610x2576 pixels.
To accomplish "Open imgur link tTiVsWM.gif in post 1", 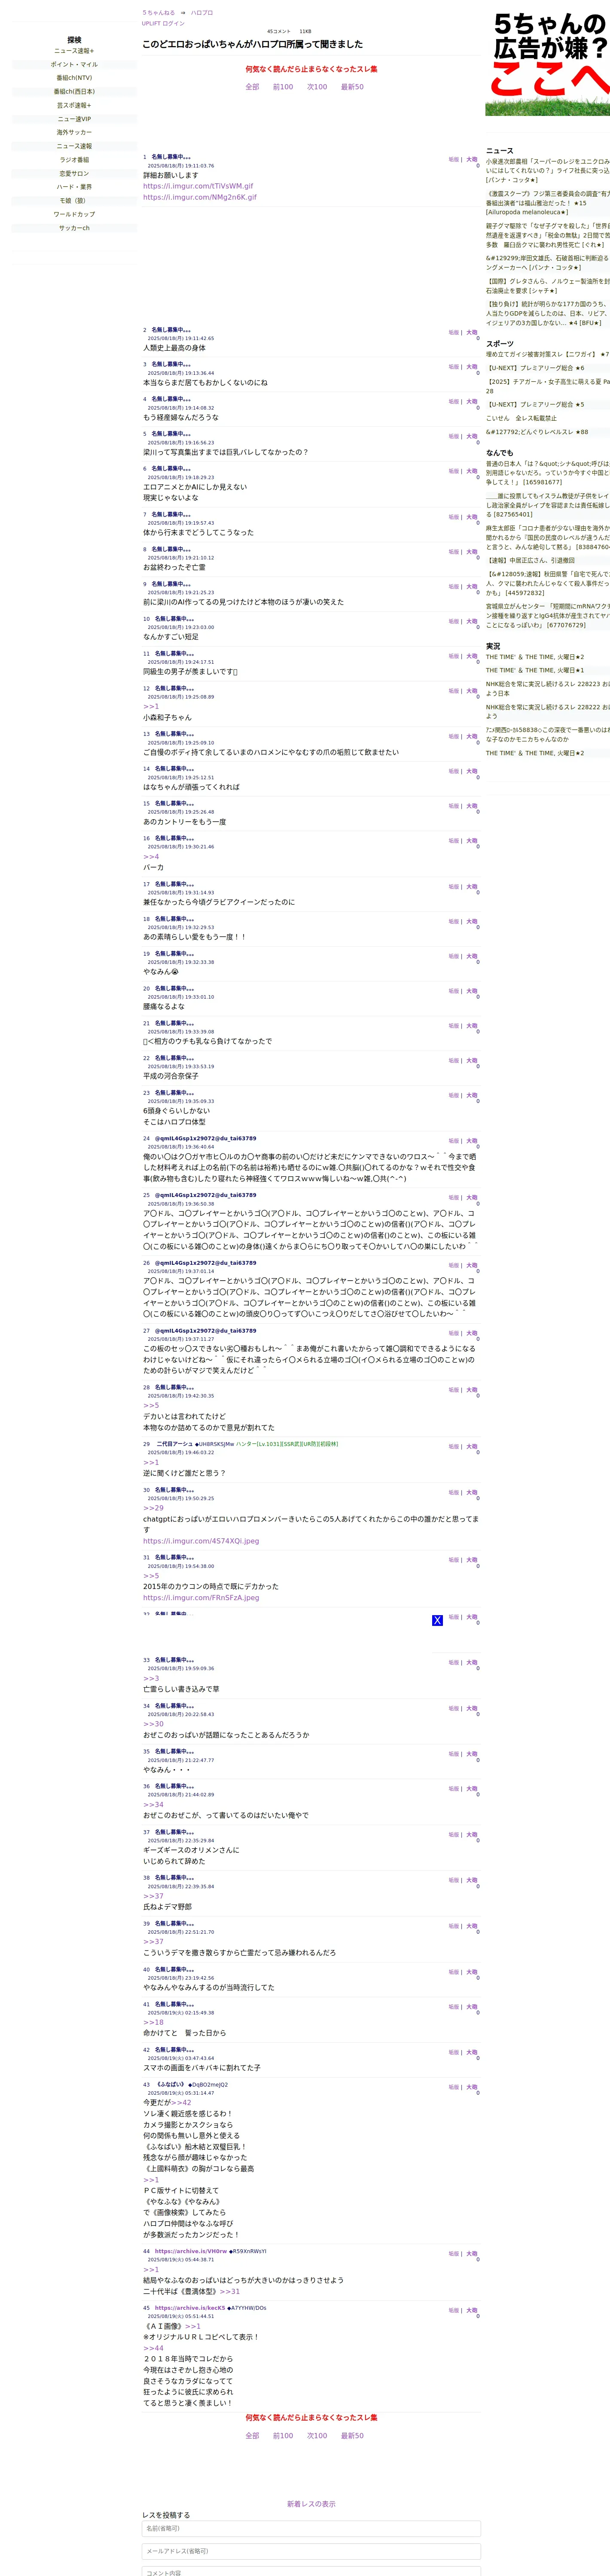I will pyautogui.click(x=198, y=186).
